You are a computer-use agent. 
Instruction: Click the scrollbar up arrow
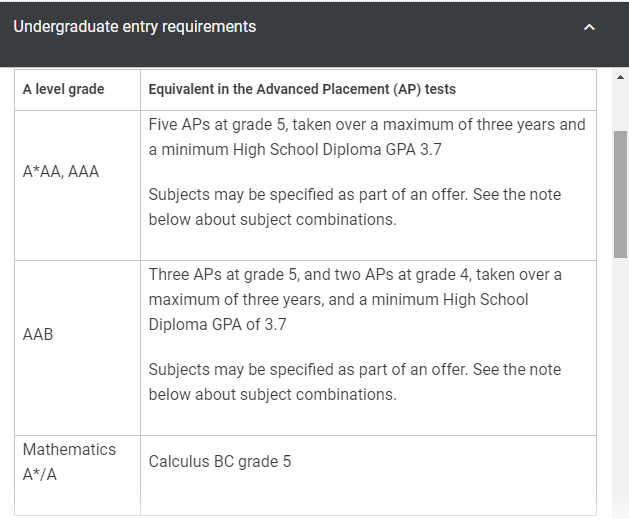point(620,78)
